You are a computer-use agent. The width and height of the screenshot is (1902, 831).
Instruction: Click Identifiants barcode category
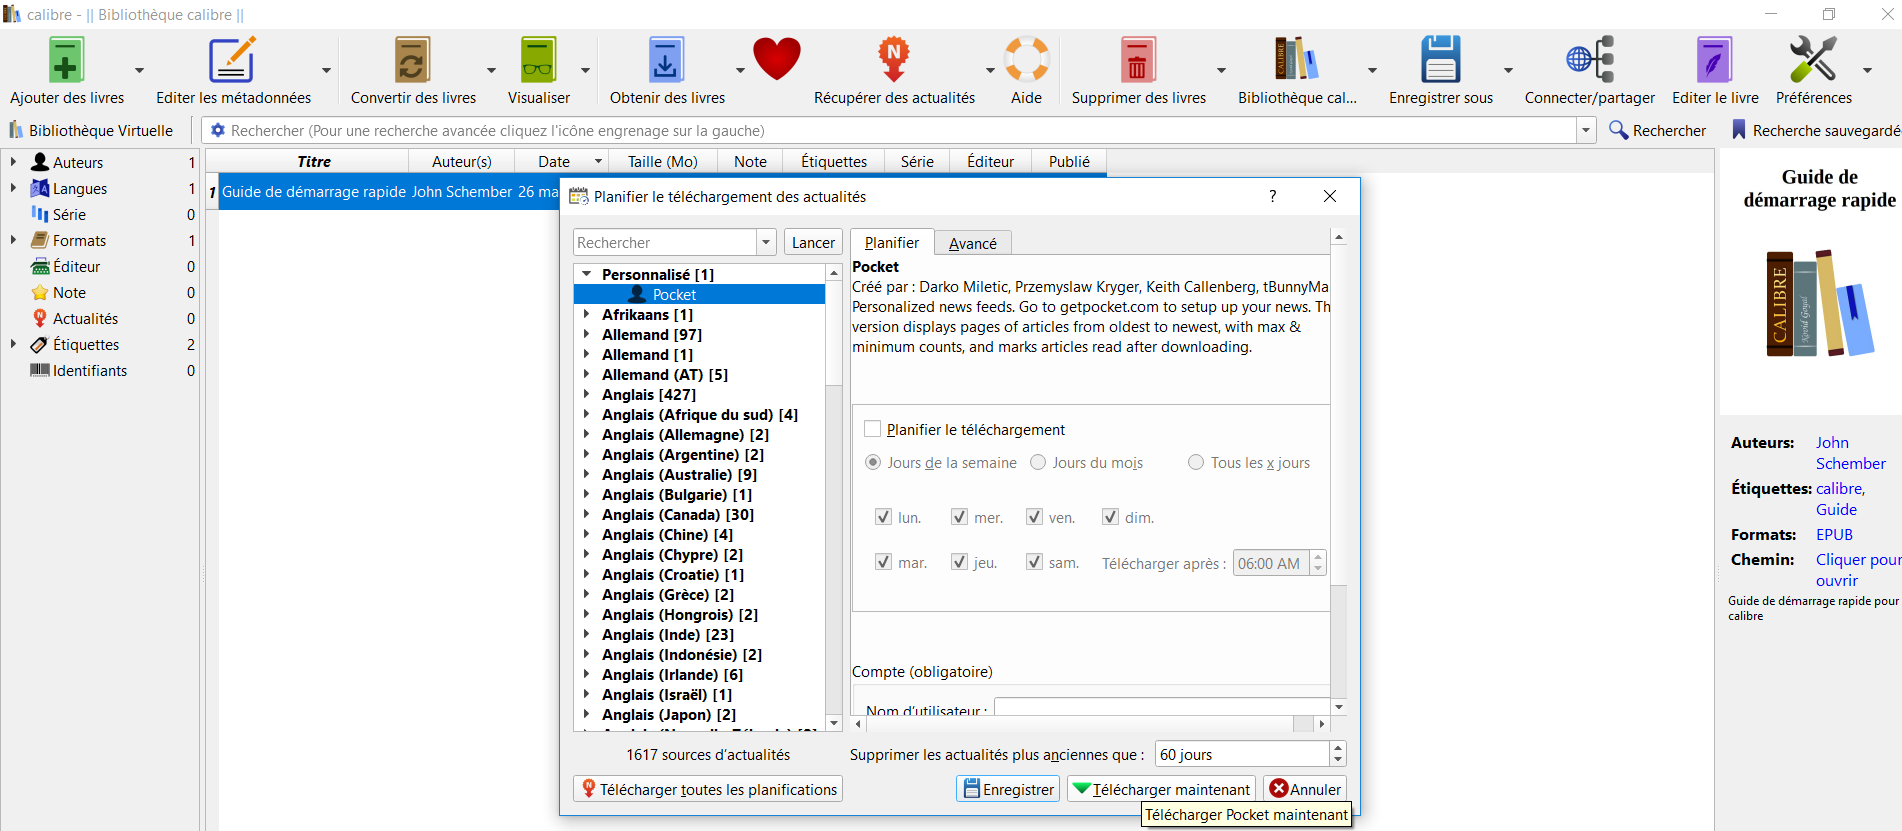[90, 370]
